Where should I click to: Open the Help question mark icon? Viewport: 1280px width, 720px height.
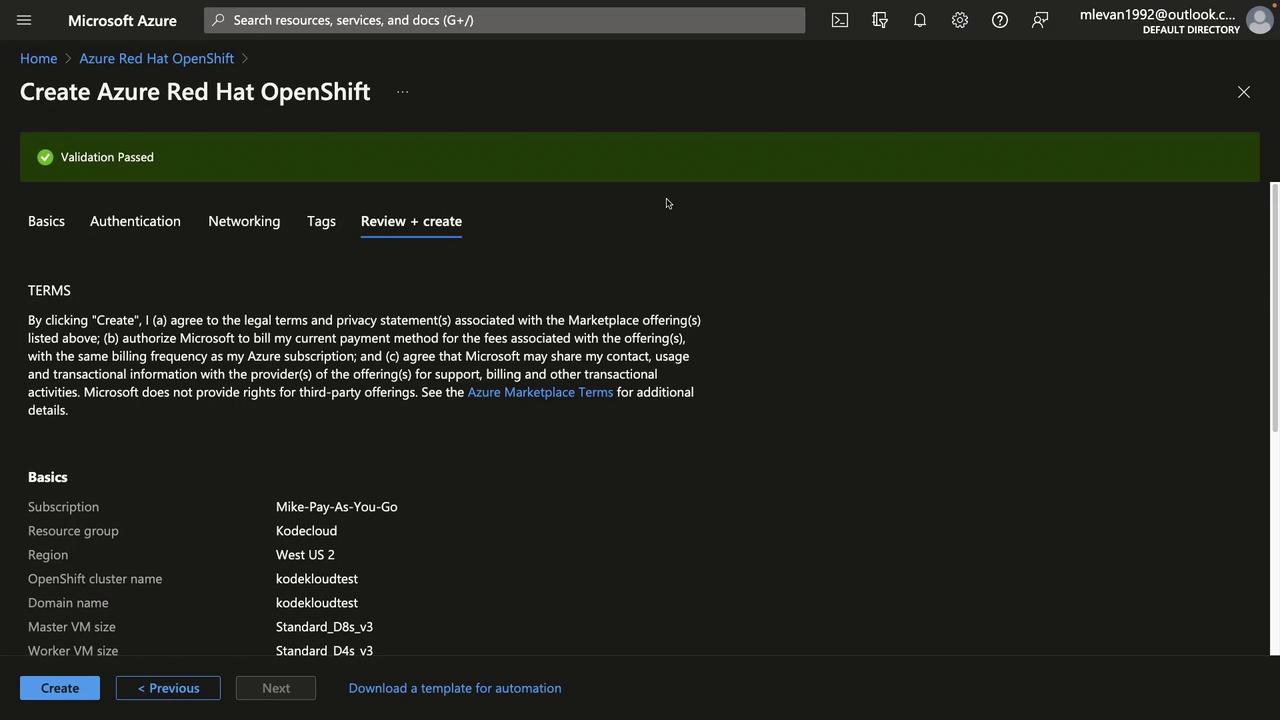[x=1000, y=20]
